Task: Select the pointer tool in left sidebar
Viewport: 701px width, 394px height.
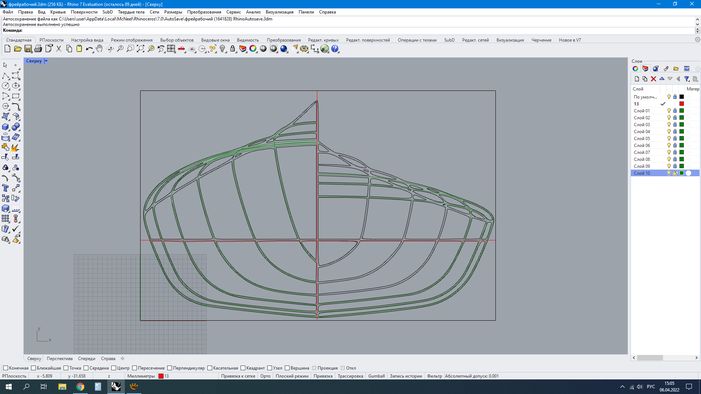Action: click(5, 65)
